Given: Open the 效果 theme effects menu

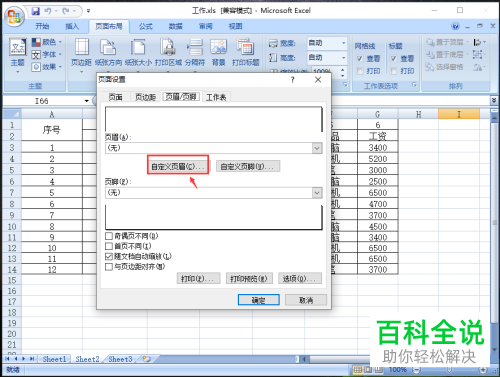Looking at the screenshot, I should (47, 67).
